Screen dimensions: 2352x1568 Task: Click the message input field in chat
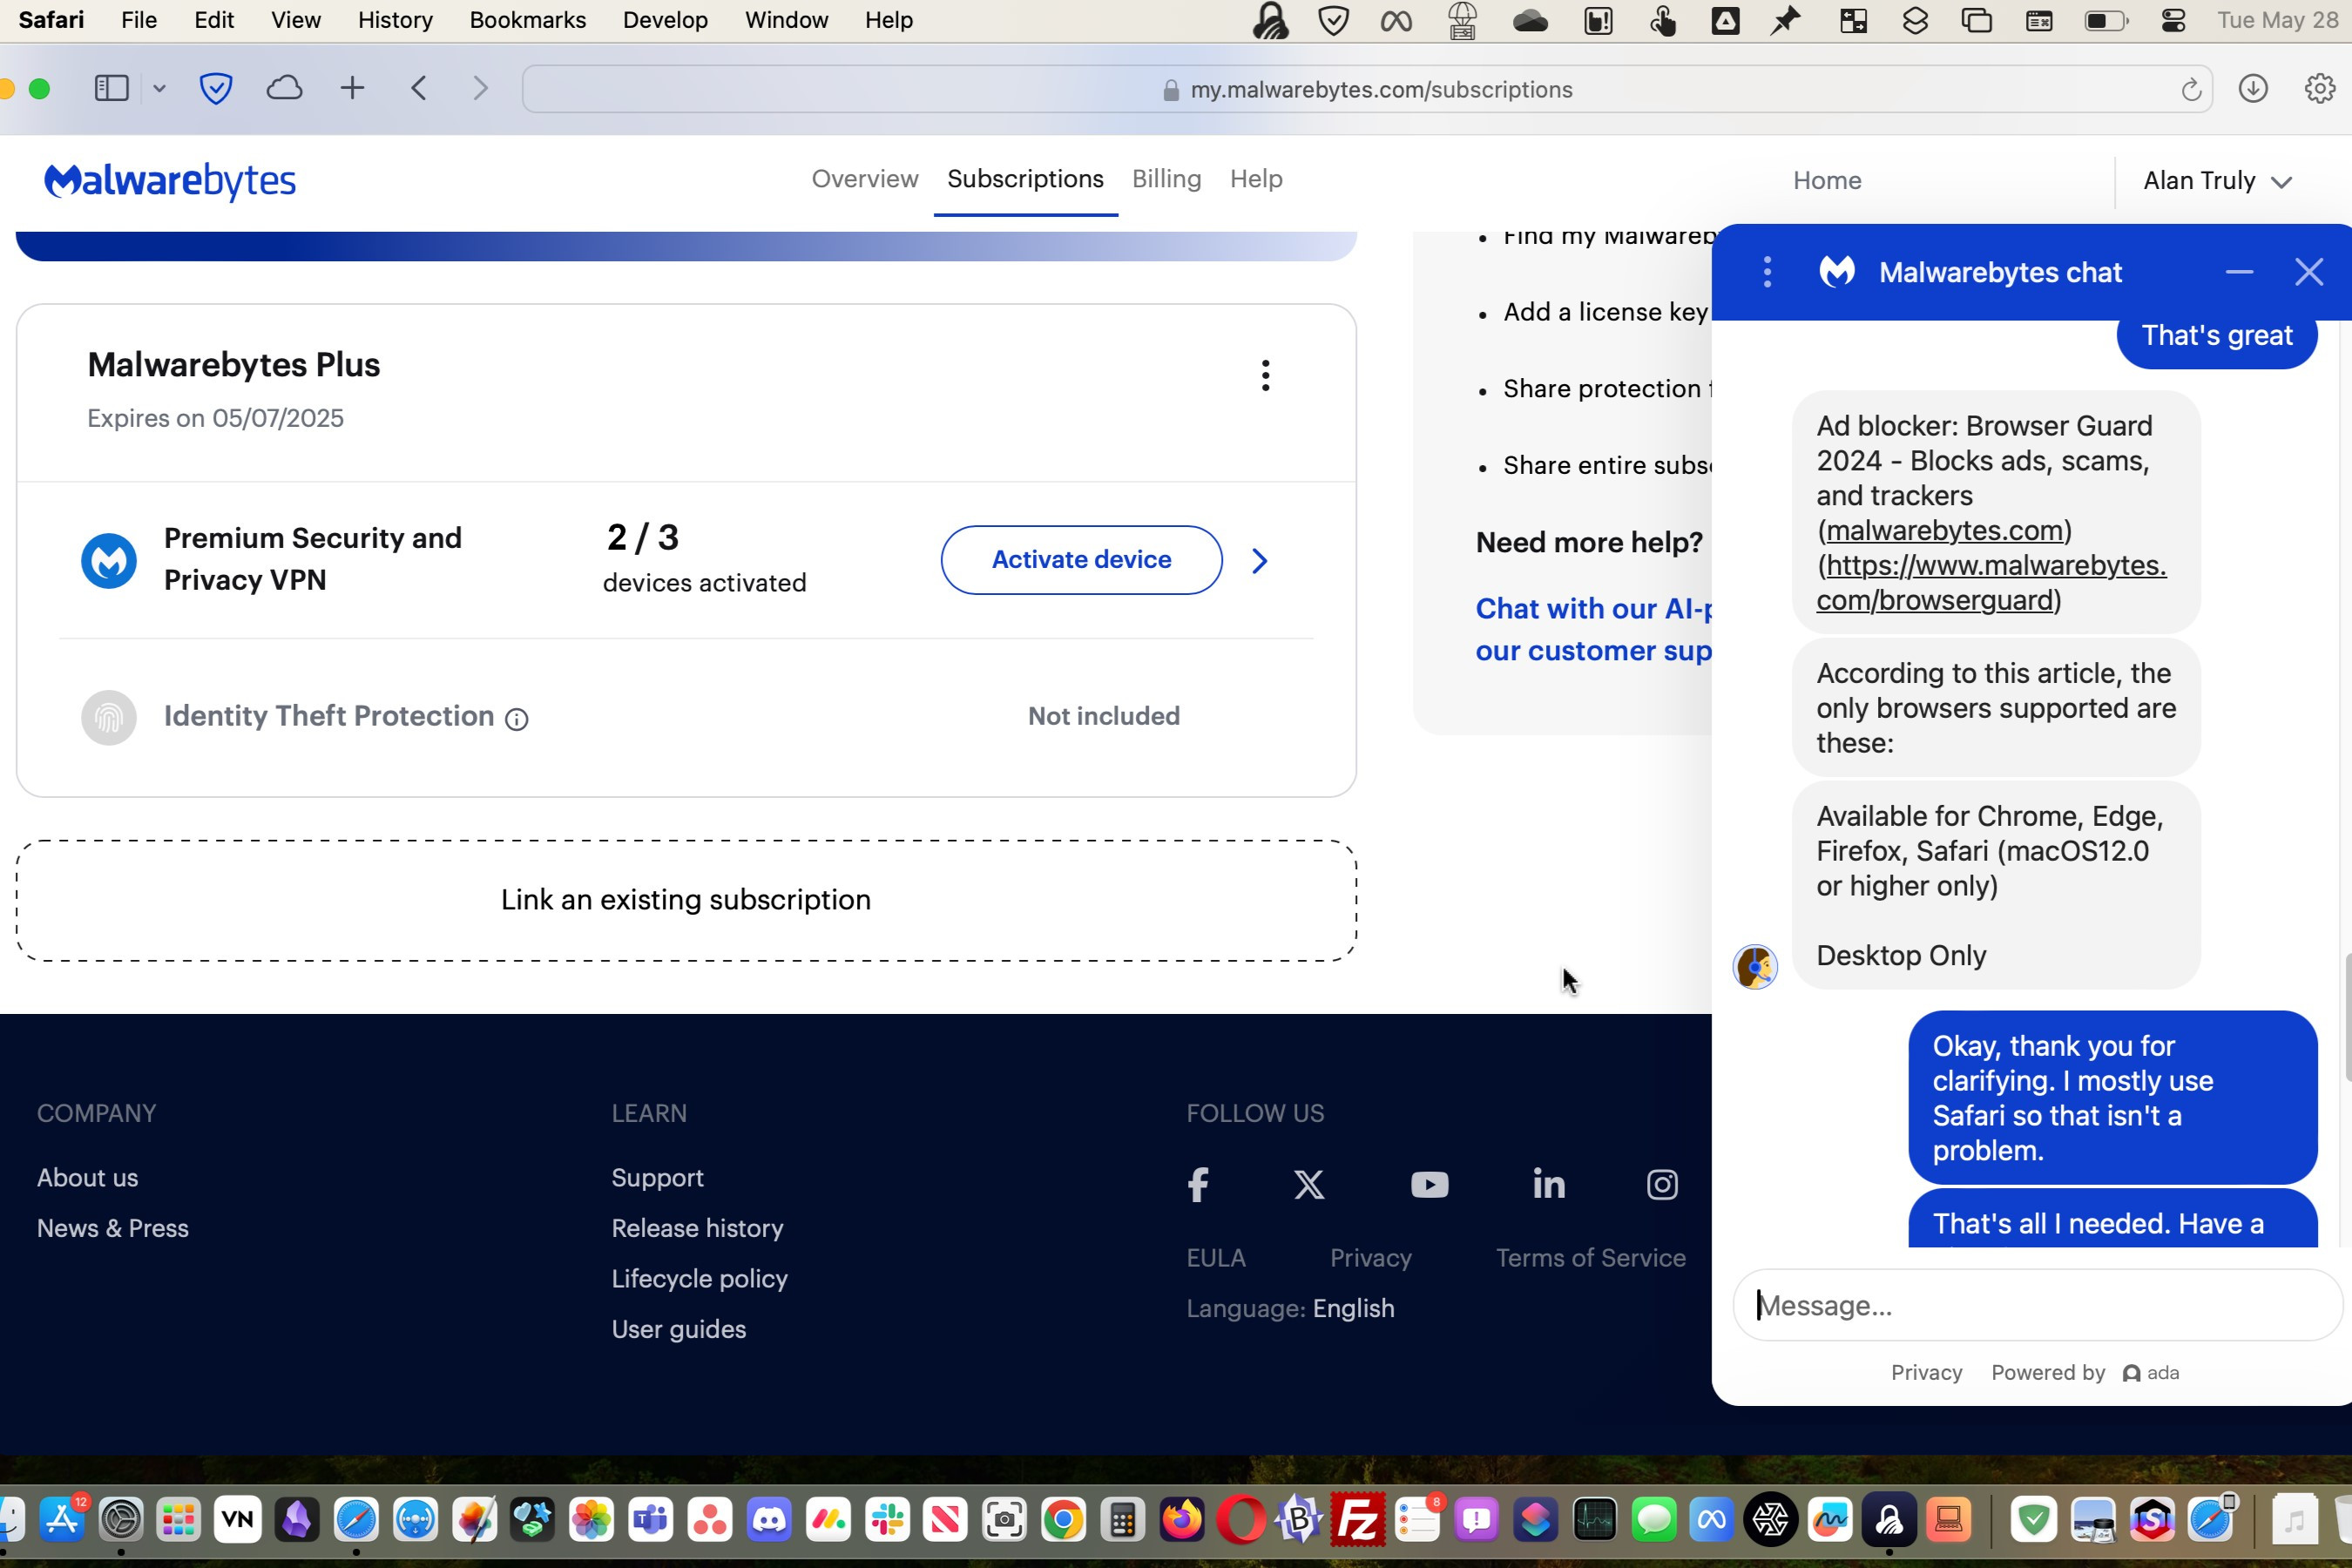2035,1304
